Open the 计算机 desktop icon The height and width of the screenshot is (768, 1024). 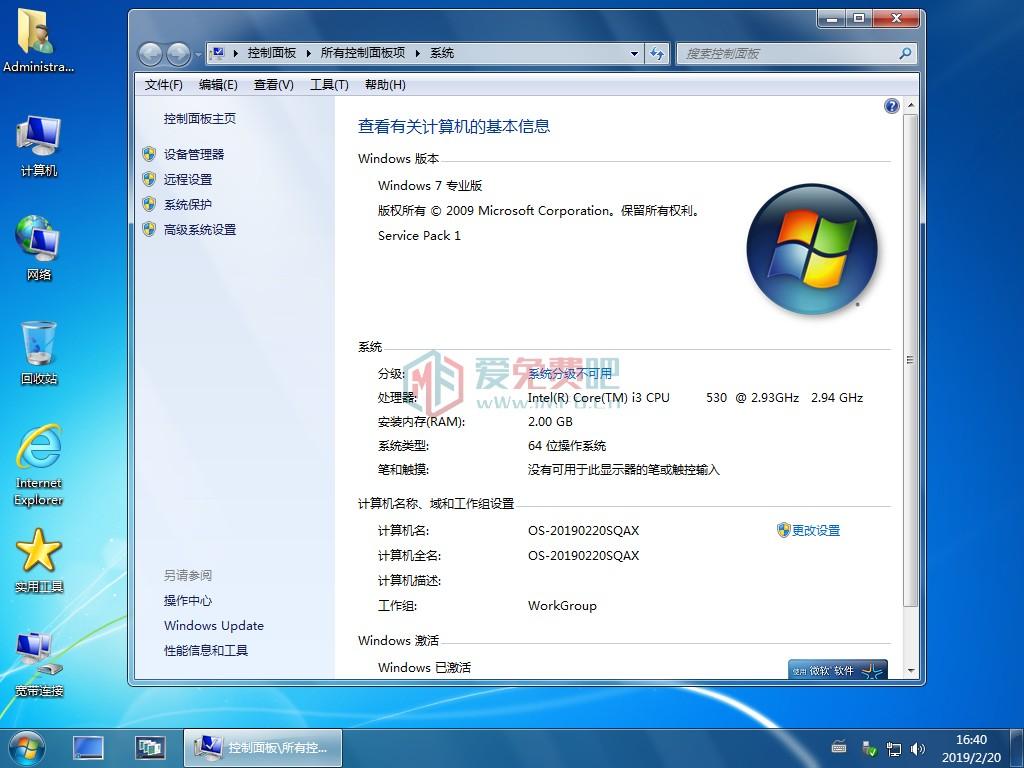38,146
